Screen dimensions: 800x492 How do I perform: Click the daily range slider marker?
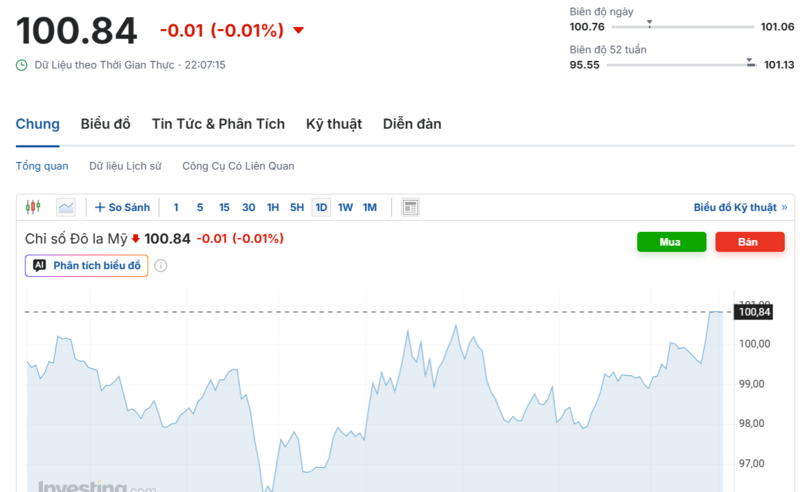click(649, 24)
